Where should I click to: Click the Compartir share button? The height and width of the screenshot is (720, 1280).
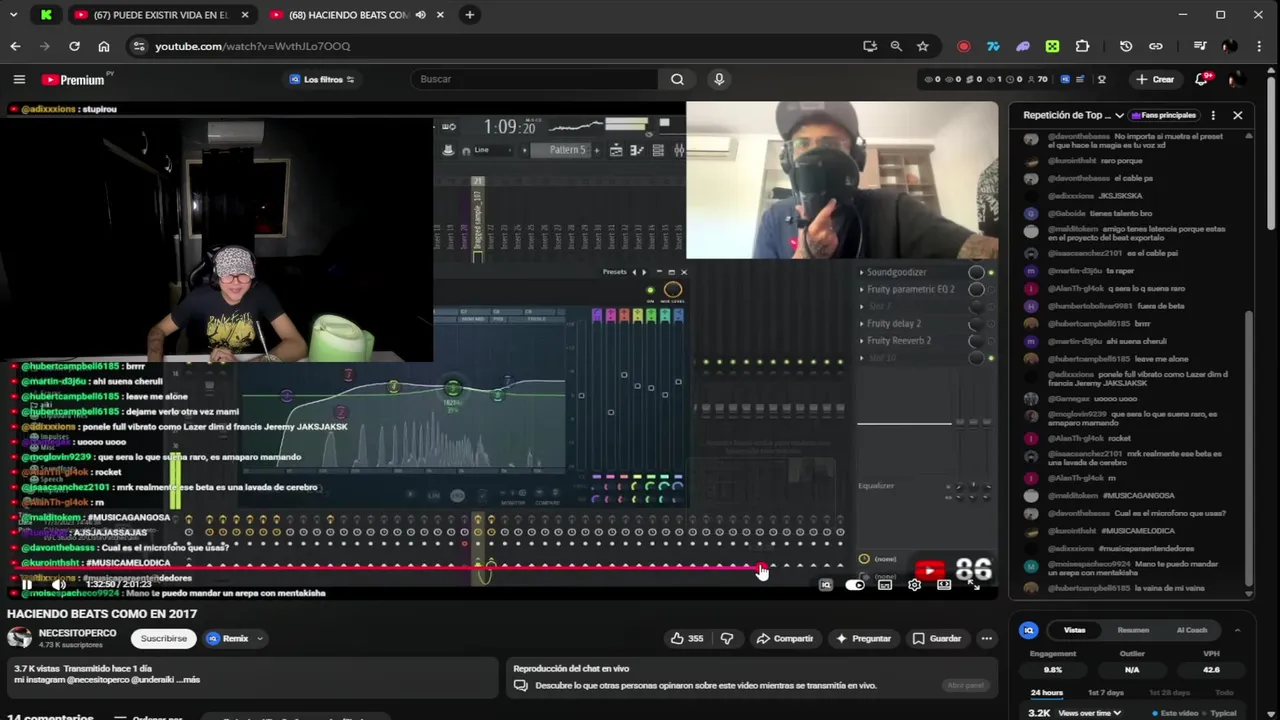coord(784,638)
